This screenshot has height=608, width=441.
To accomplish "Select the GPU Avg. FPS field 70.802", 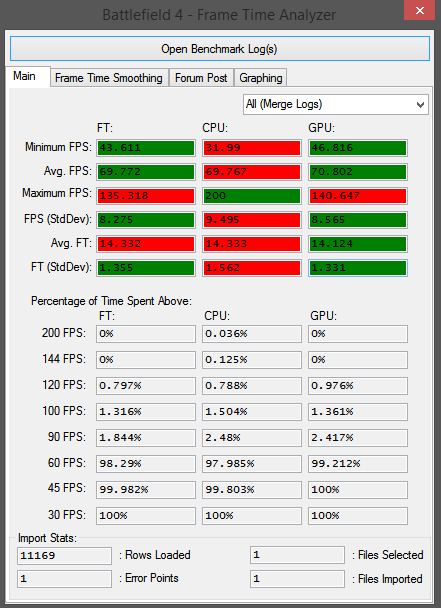I will tap(358, 172).
